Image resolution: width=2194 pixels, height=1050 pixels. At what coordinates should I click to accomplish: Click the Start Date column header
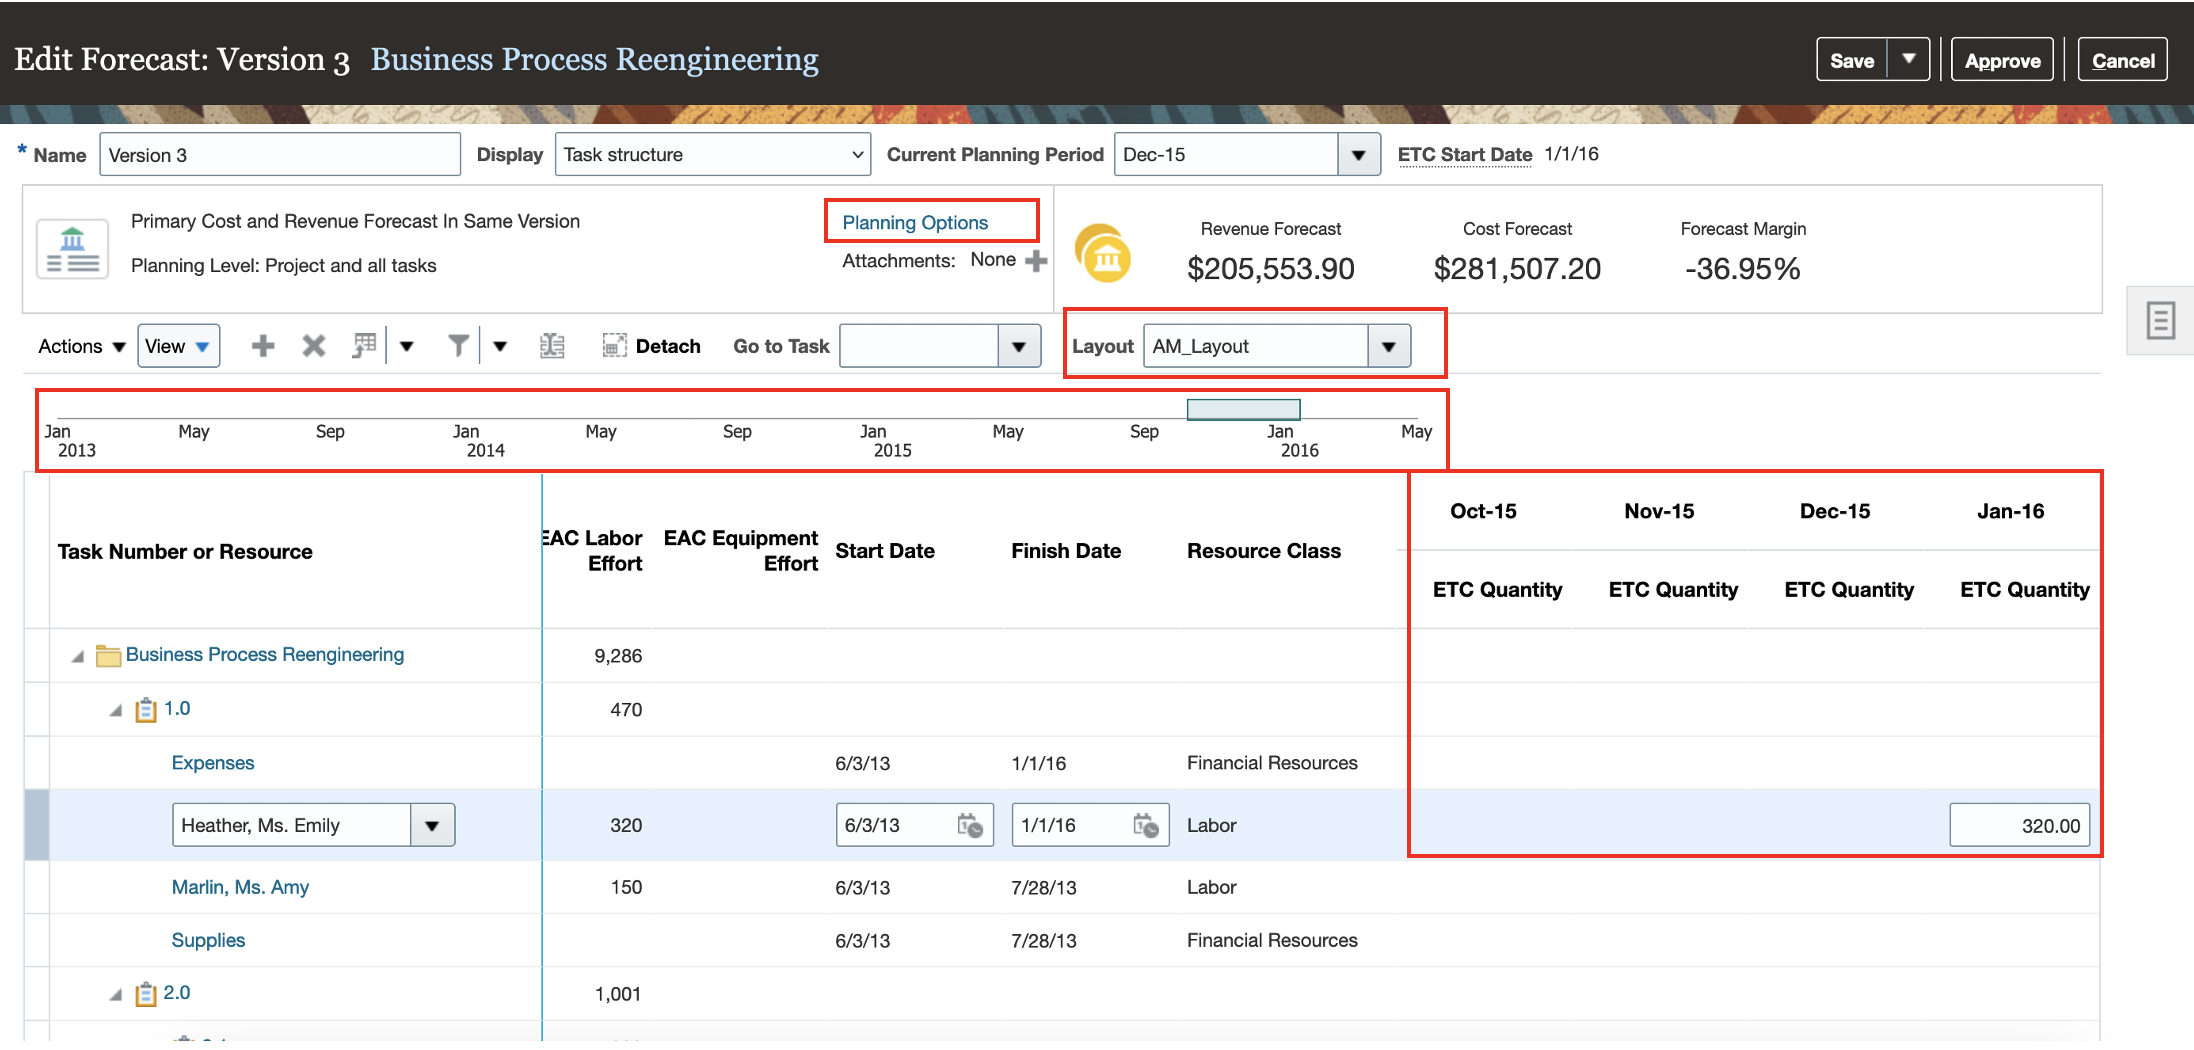tap(885, 551)
